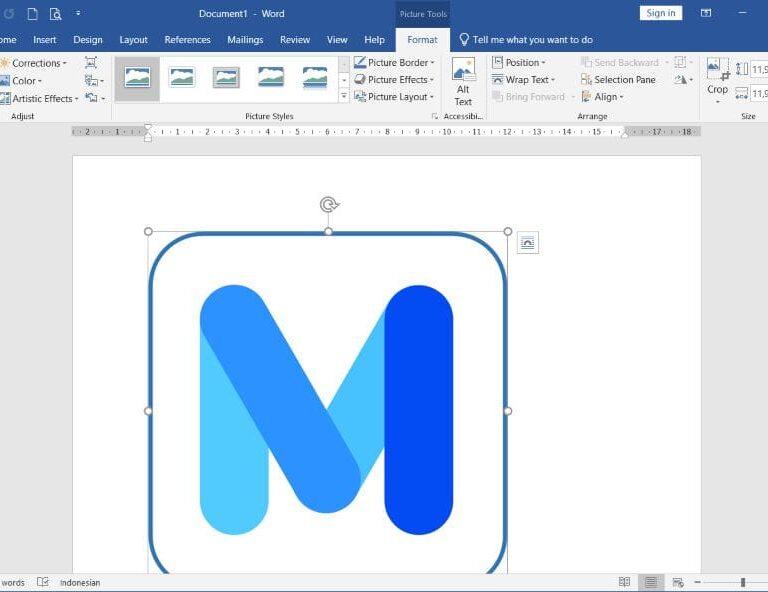The image size is (768, 592).
Task: Switch to Web Layout view
Action: (x=677, y=582)
